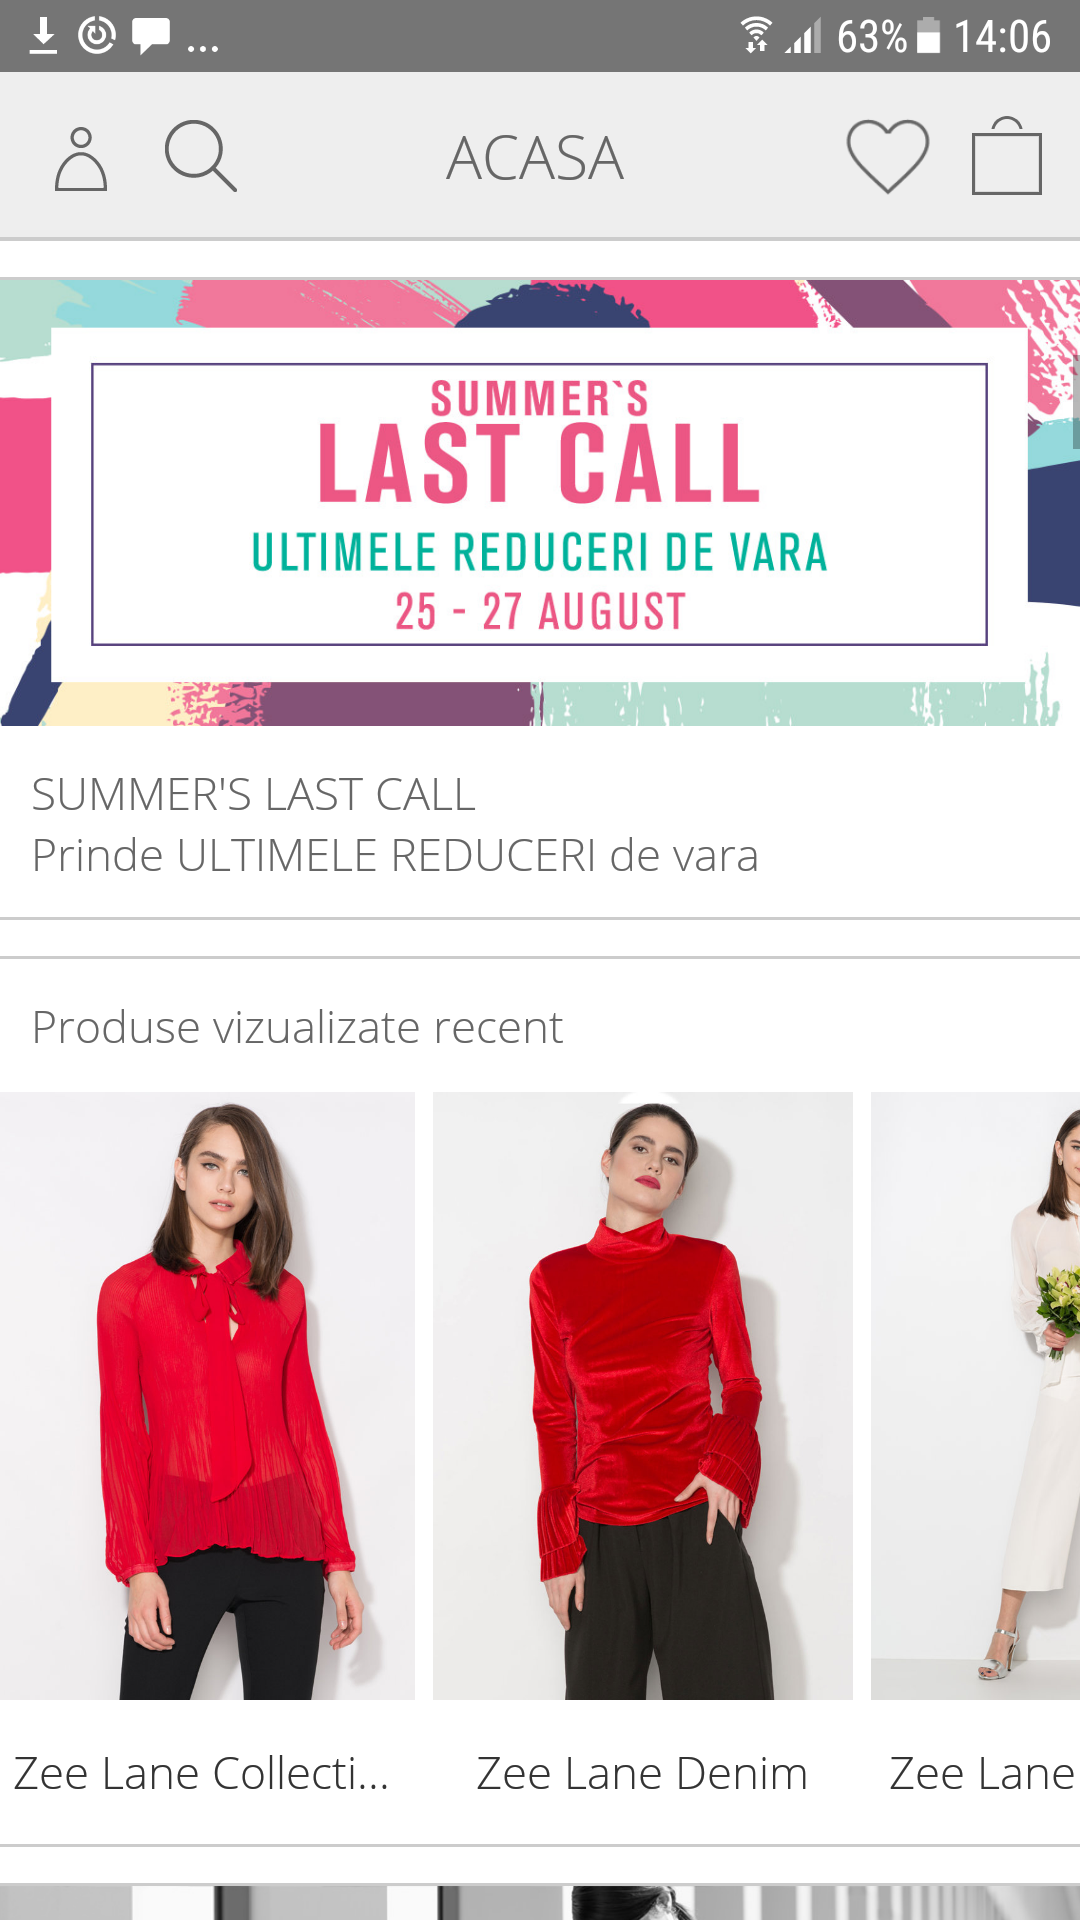Image resolution: width=1080 pixels, height=1920 pixels.
Task: Tap the search magnifier icon
Action: pos(200,156)
